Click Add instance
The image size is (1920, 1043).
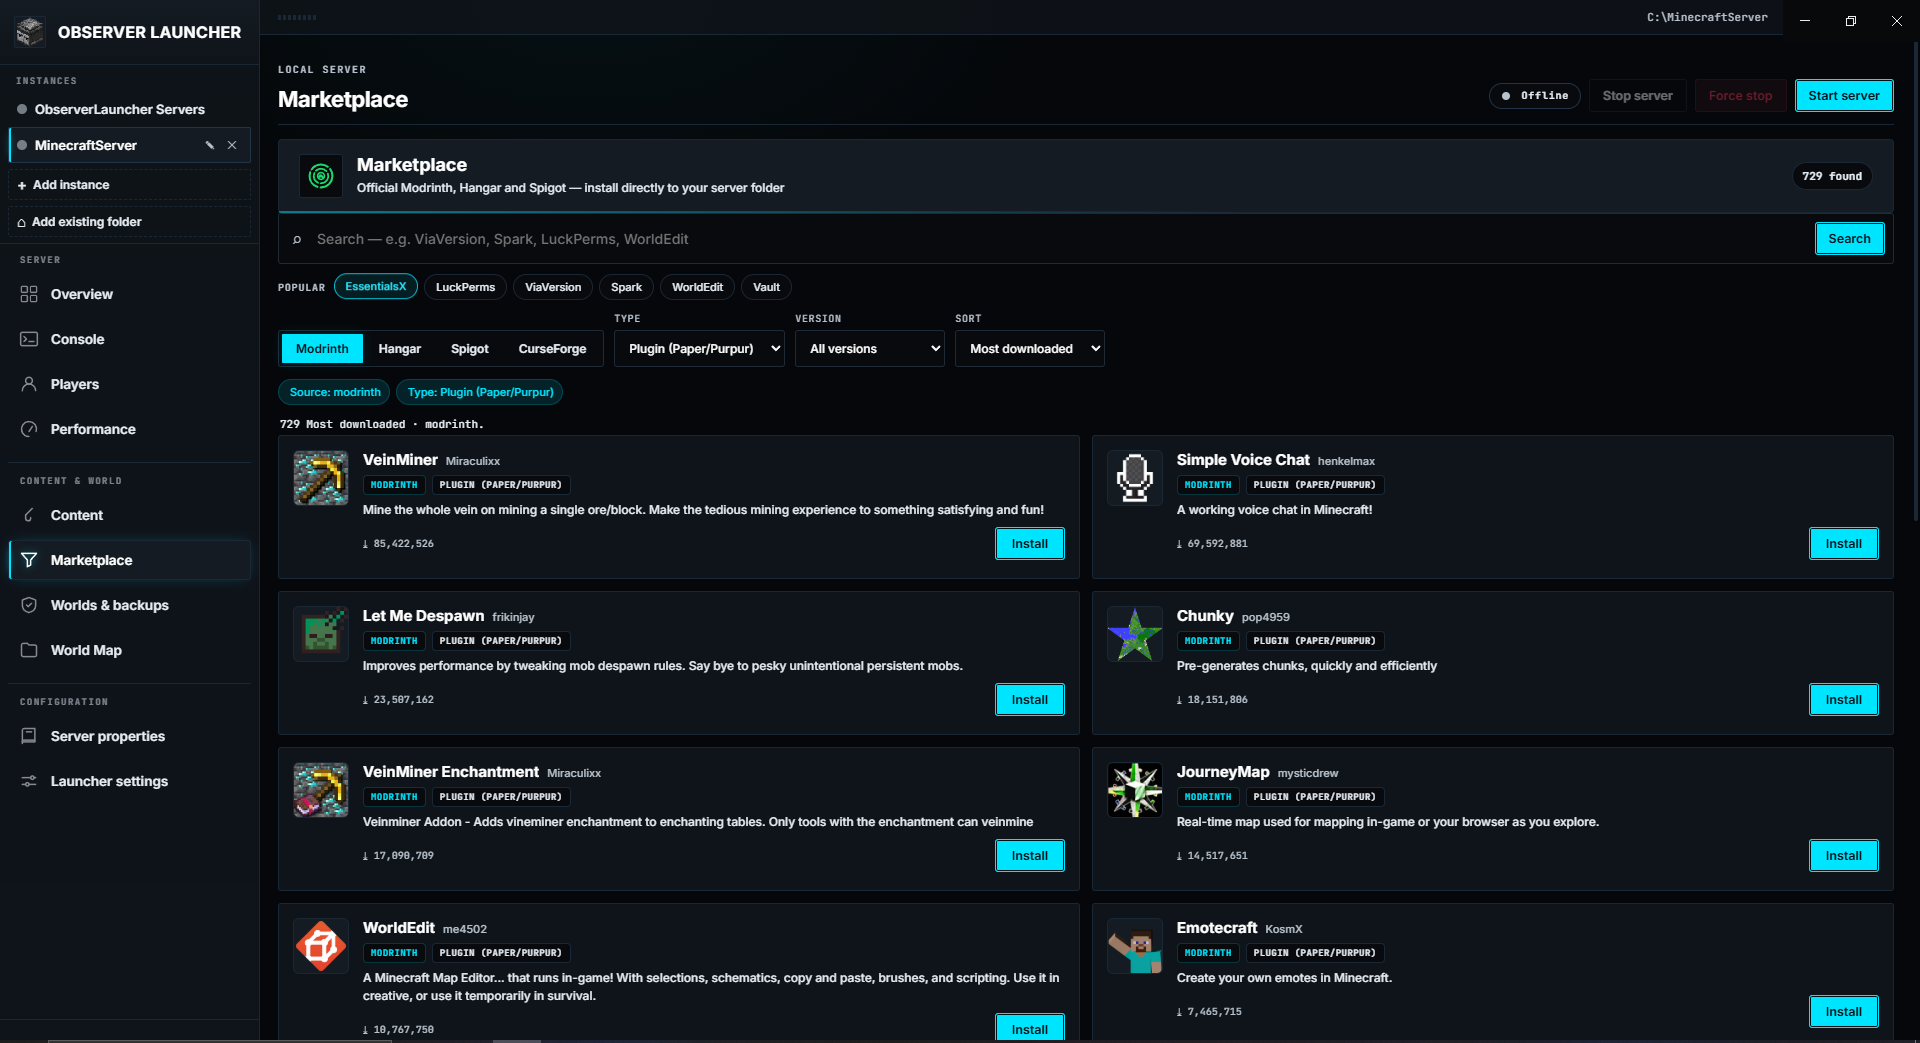130,185
